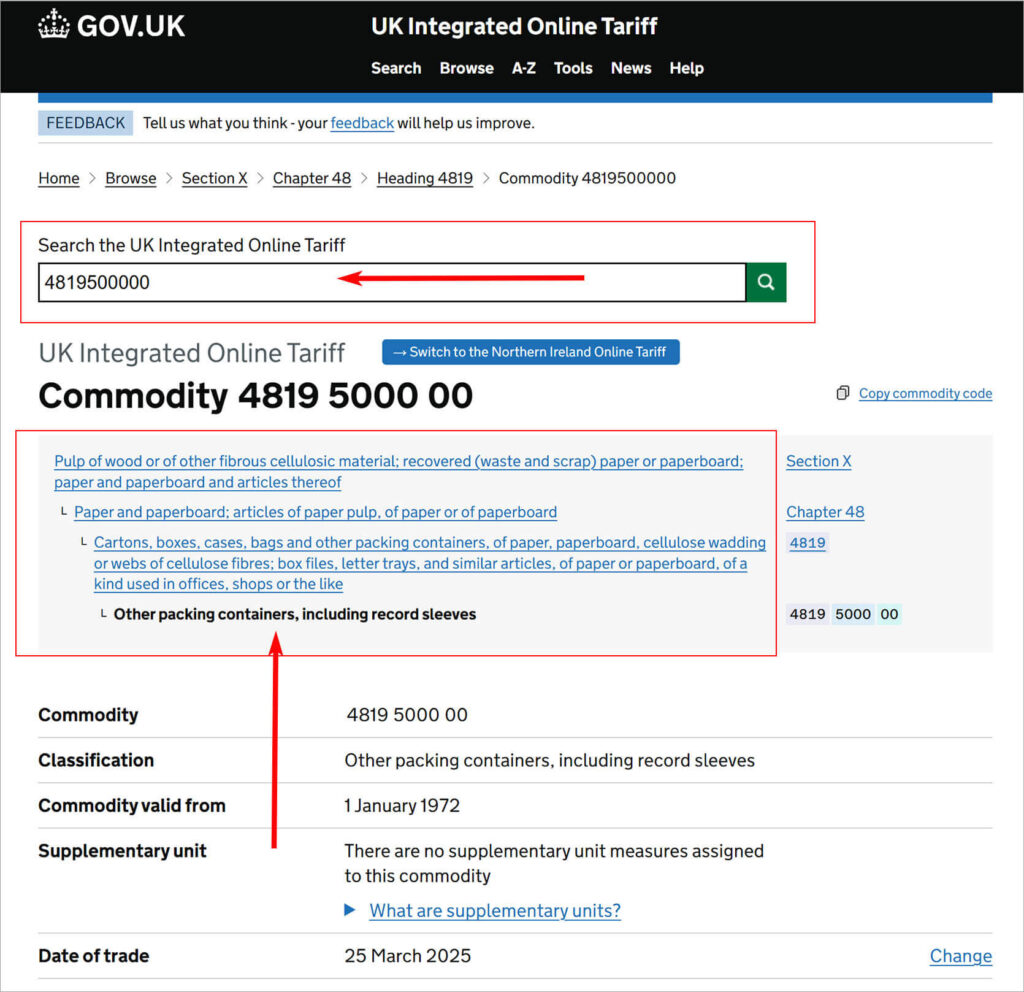1024x992 pixels.
Task: Click the green search magnifier button
Action: [766, 283]
